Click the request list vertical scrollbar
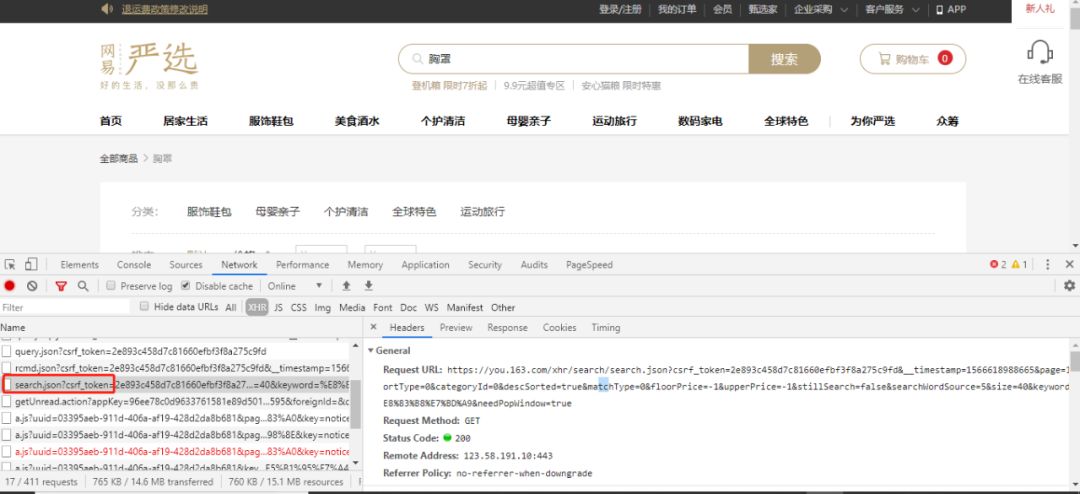The image size is (1080, 494). coord(355,403)
